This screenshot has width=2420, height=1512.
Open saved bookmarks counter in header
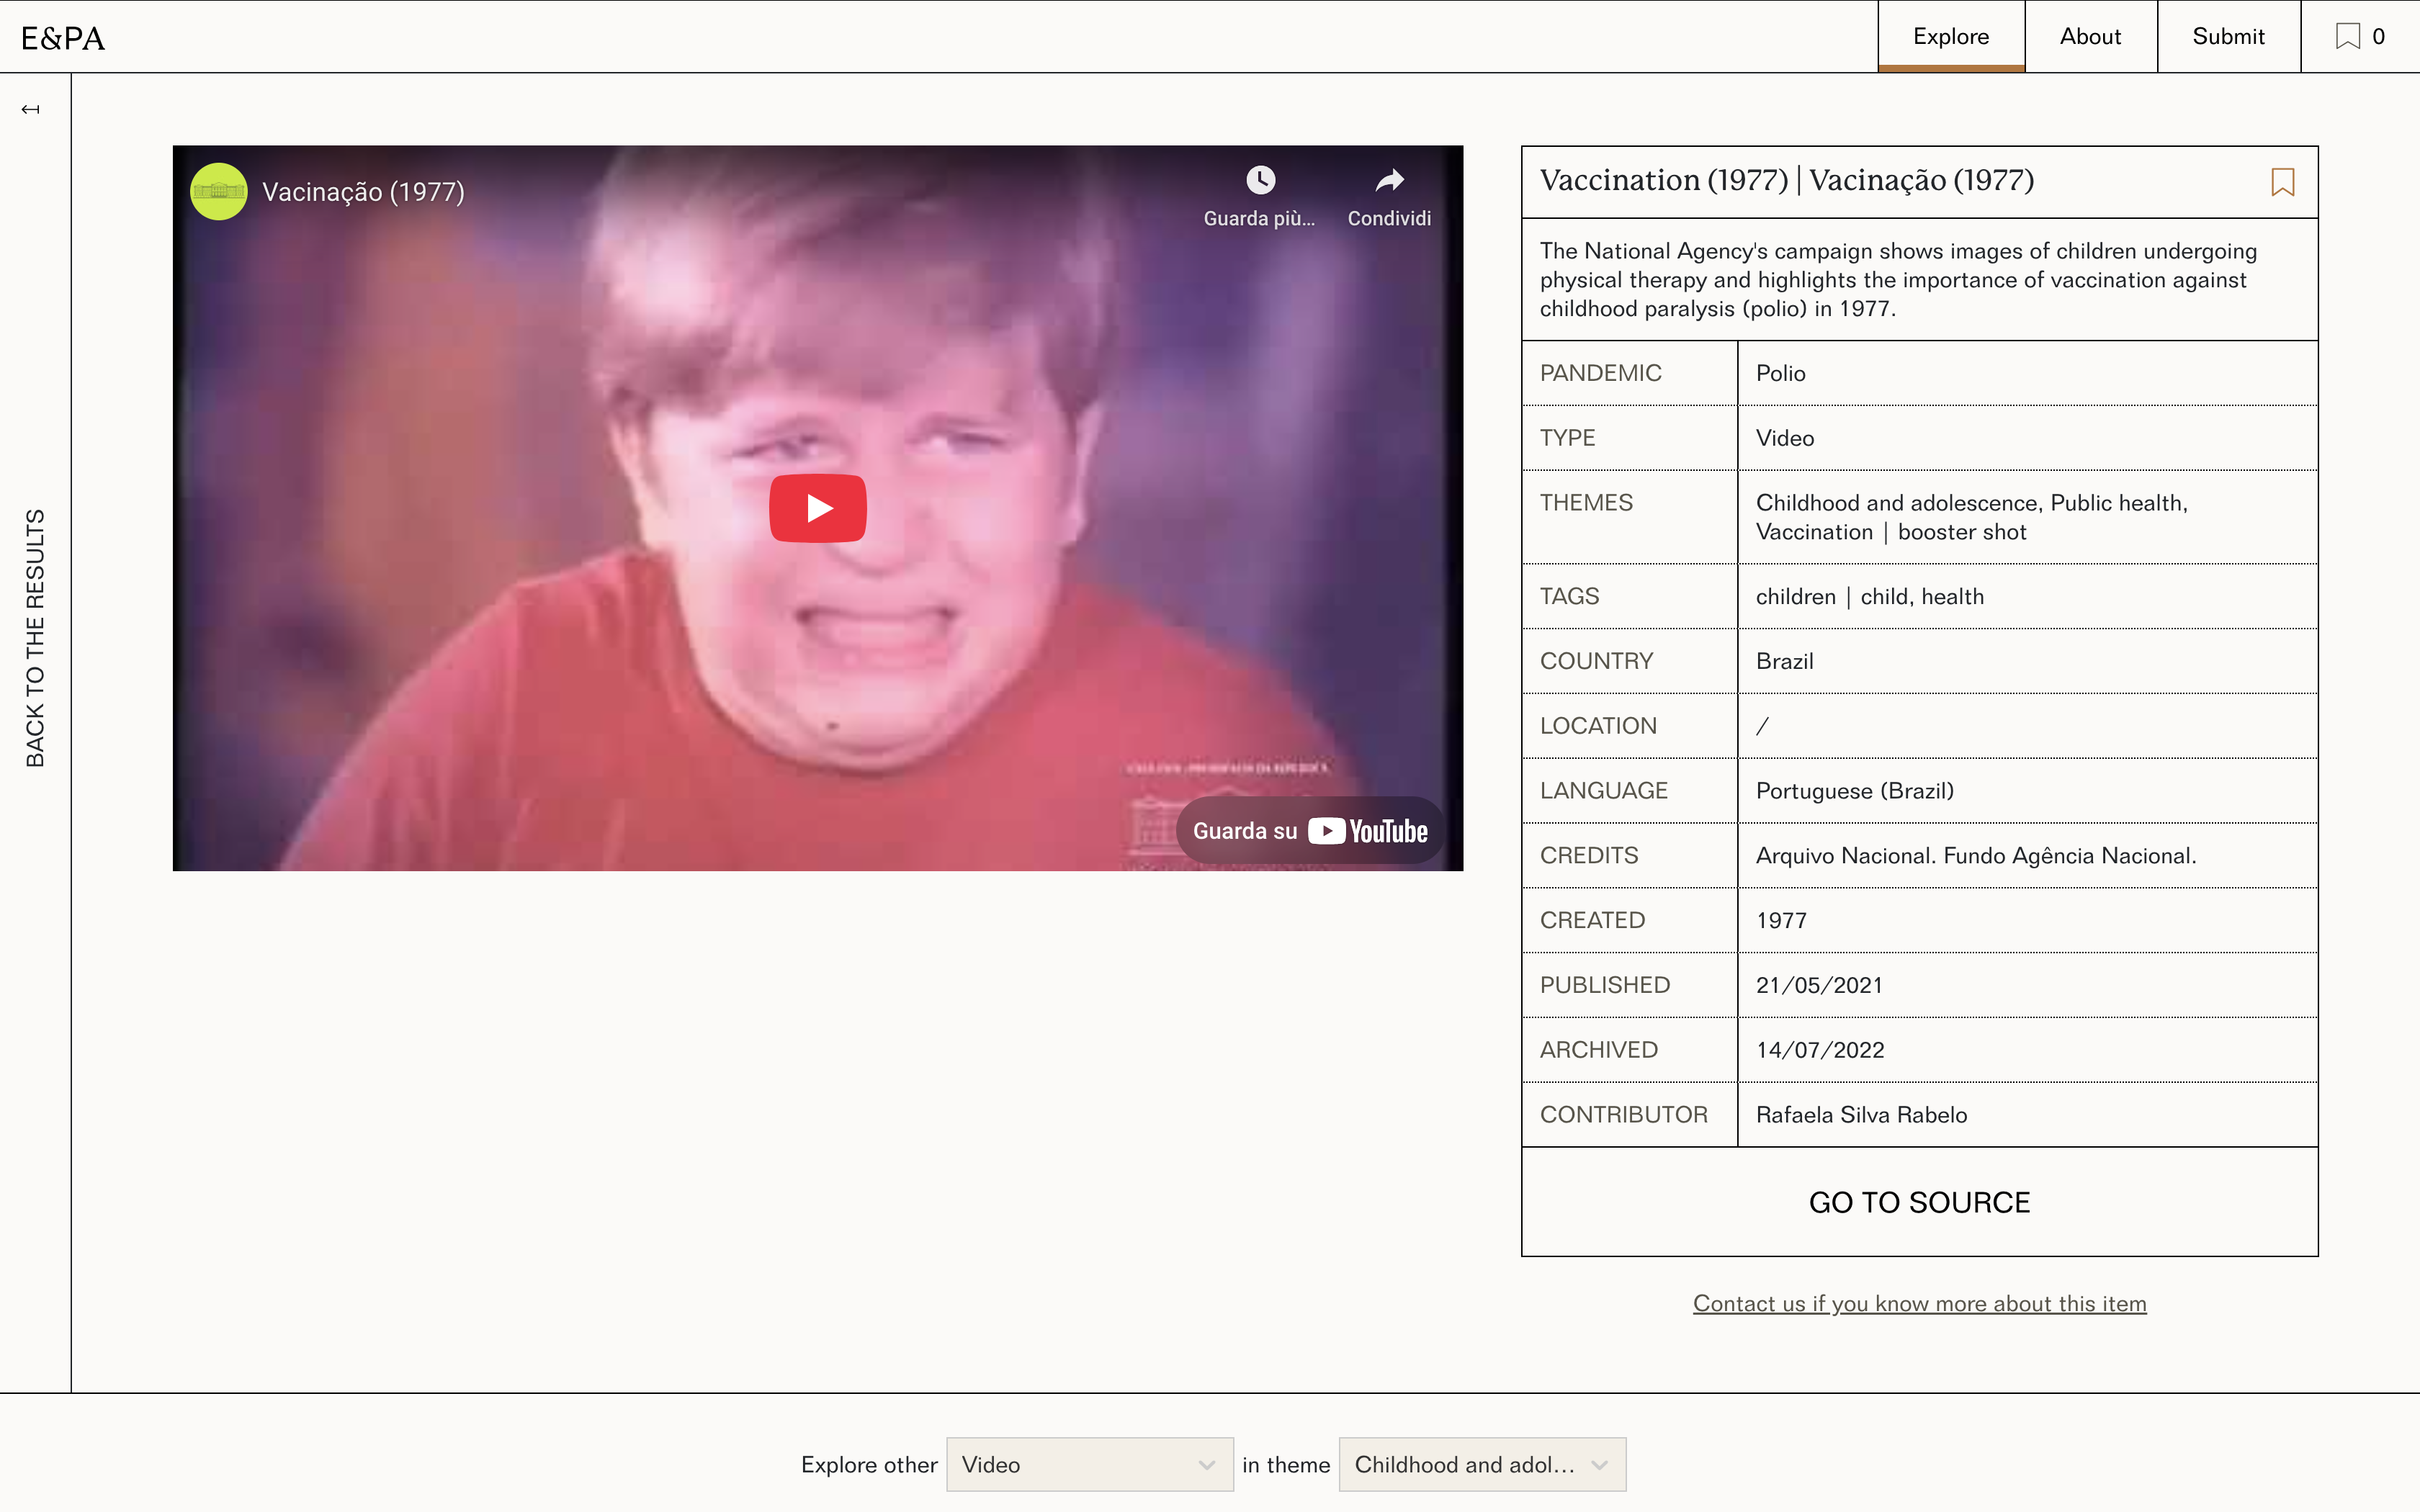tap(2360, 37)
